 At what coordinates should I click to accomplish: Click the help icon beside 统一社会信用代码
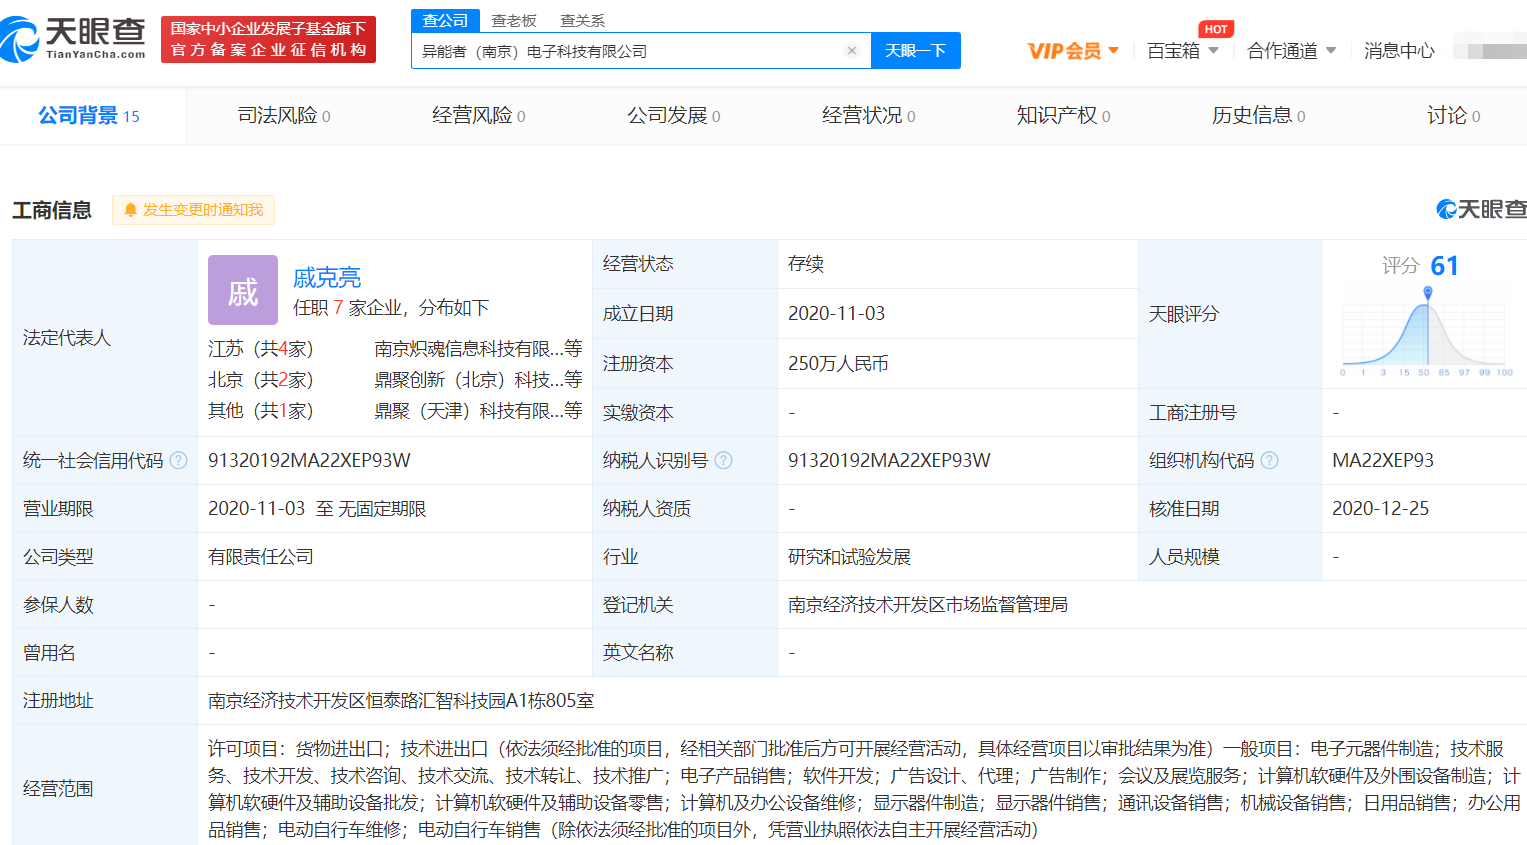point(178,460)
